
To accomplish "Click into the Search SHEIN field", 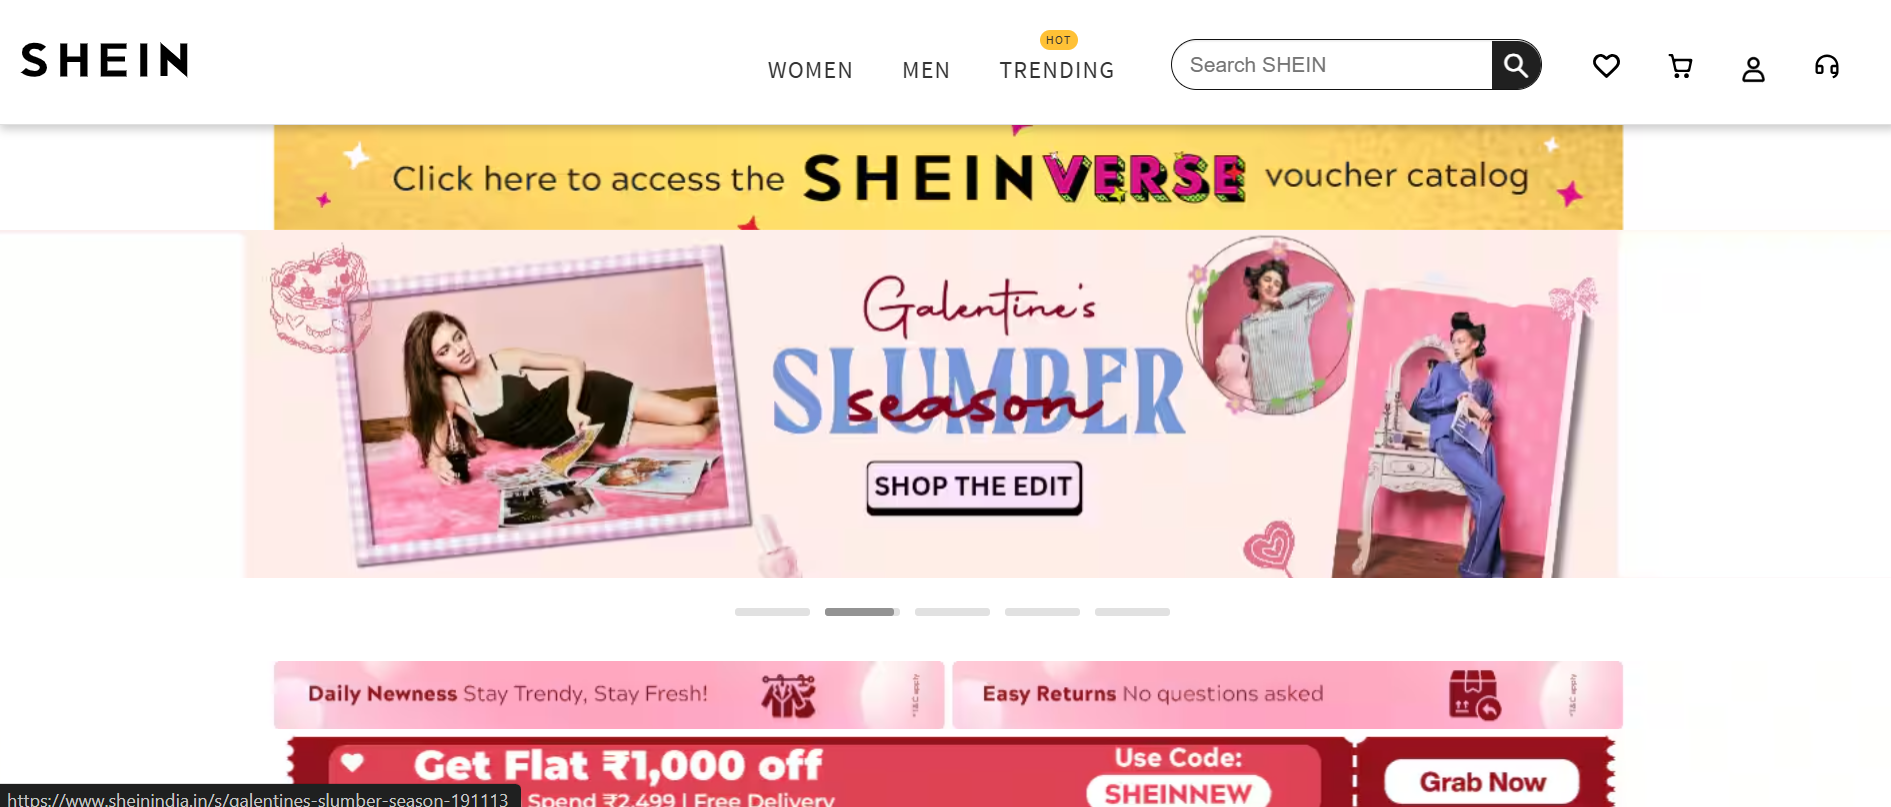I will click(x=1332, y=65).
